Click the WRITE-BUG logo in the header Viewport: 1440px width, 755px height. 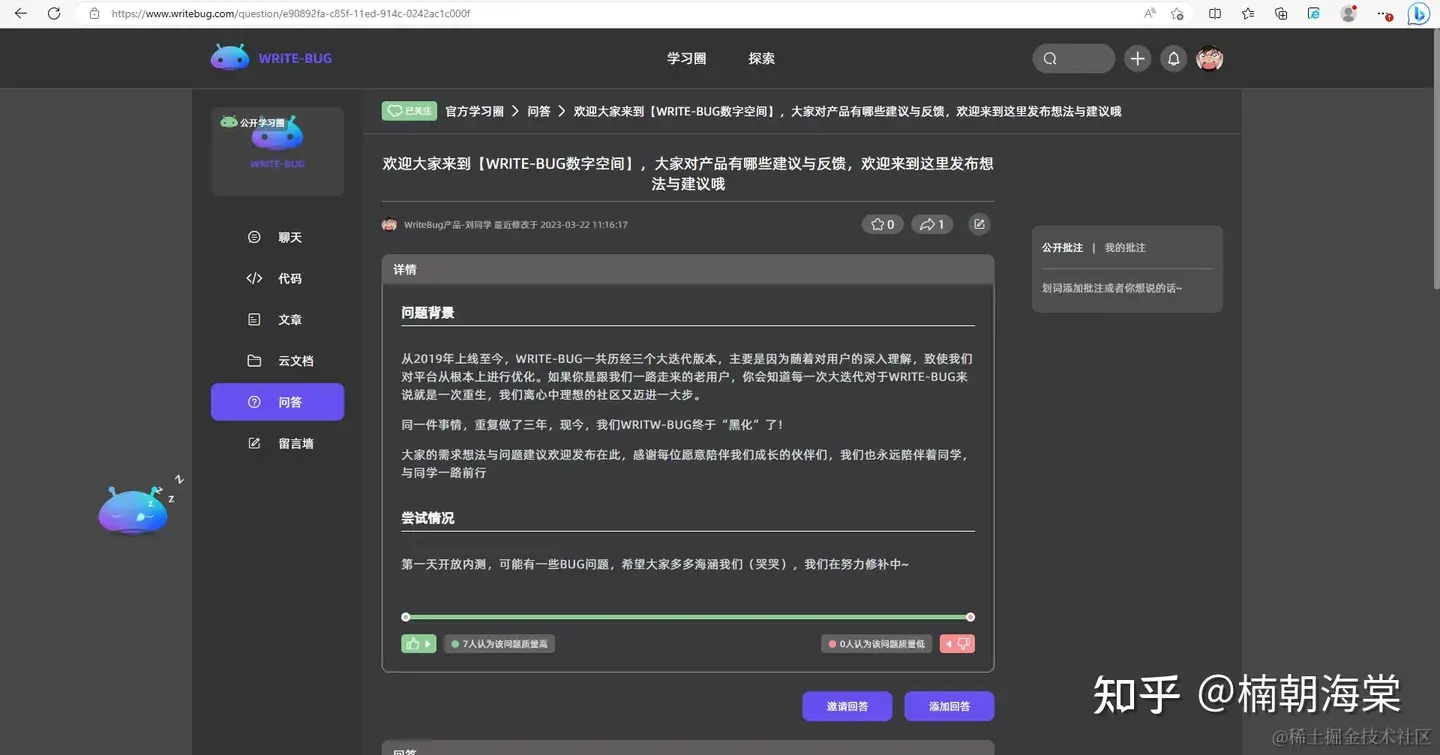pyautogui.click(x=271, y=58)
